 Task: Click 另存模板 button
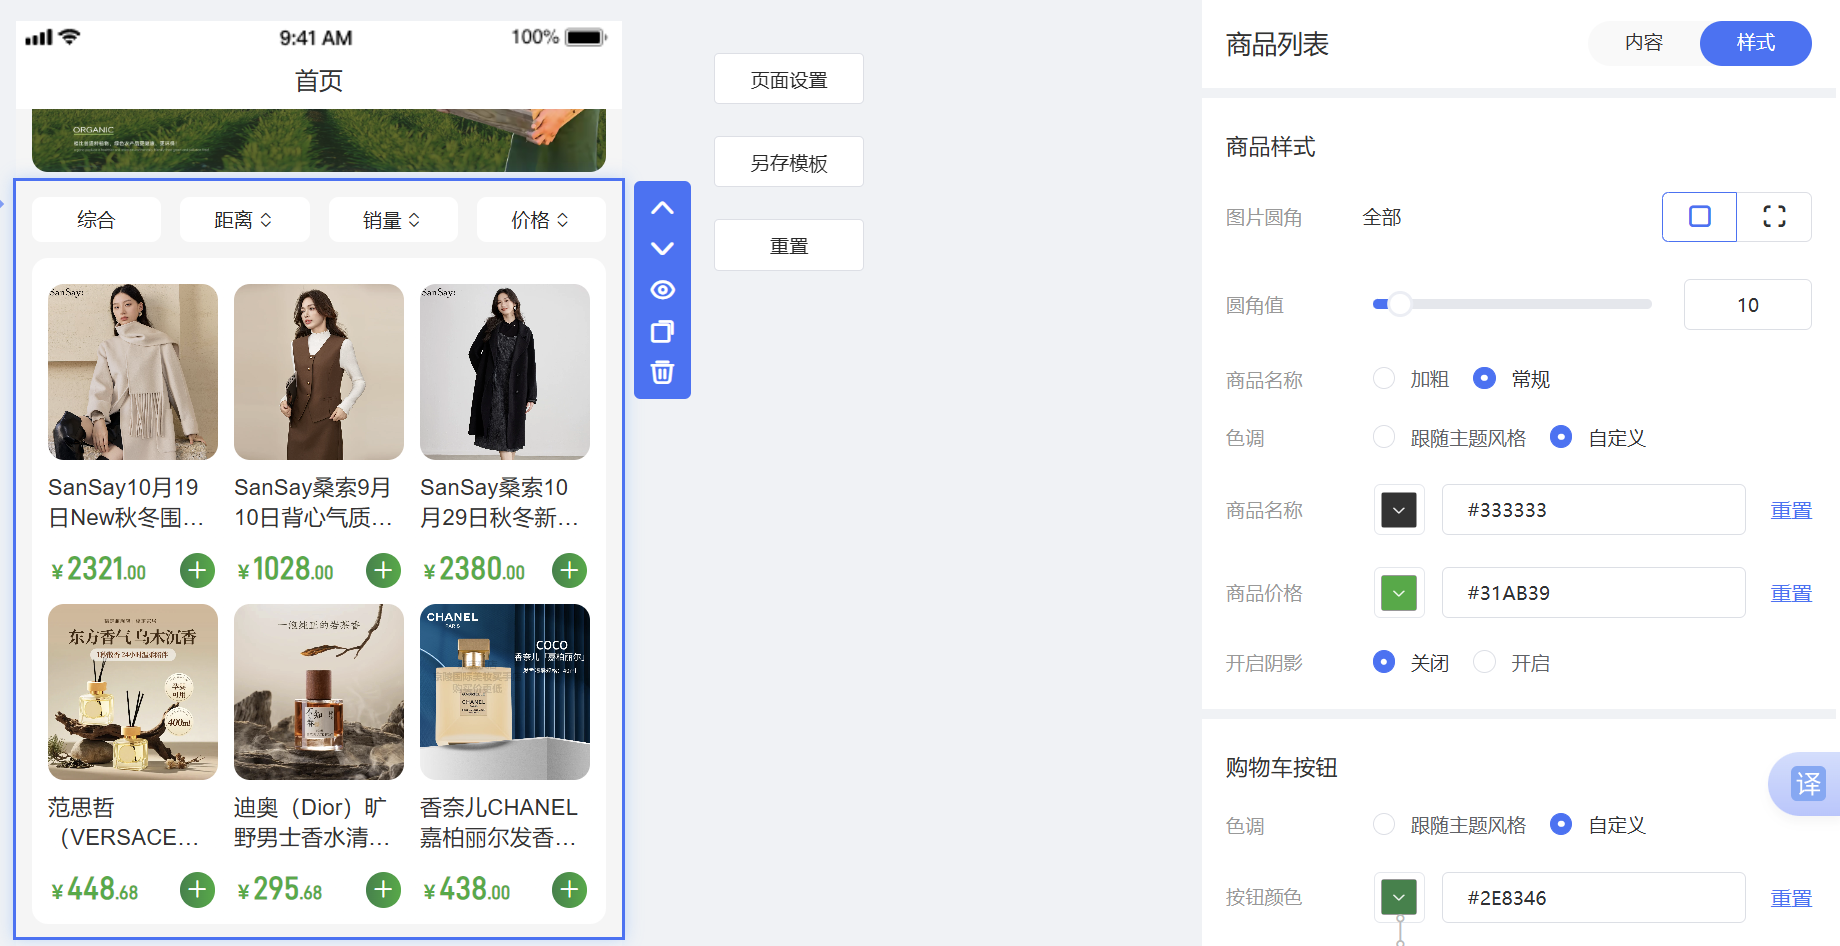tap(789, 162)
